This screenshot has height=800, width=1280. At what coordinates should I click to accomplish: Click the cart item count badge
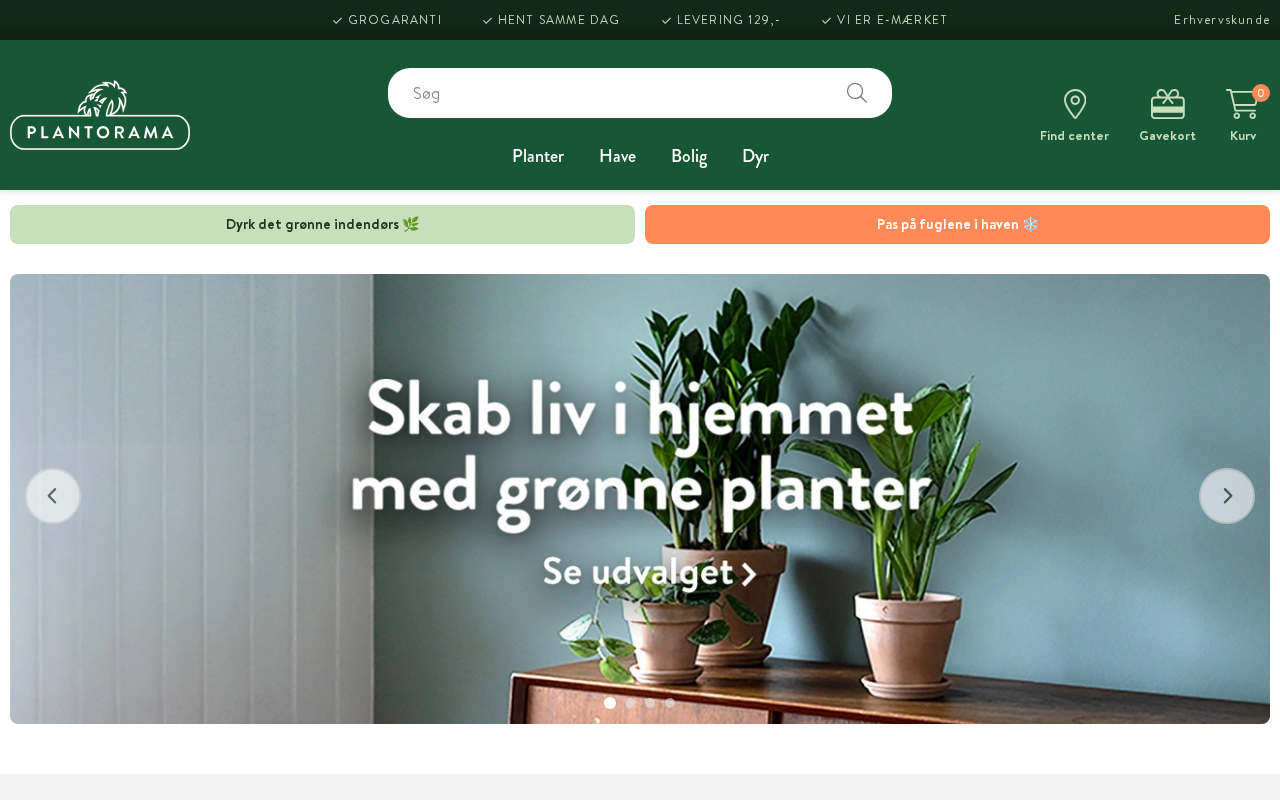point(1261,93)
